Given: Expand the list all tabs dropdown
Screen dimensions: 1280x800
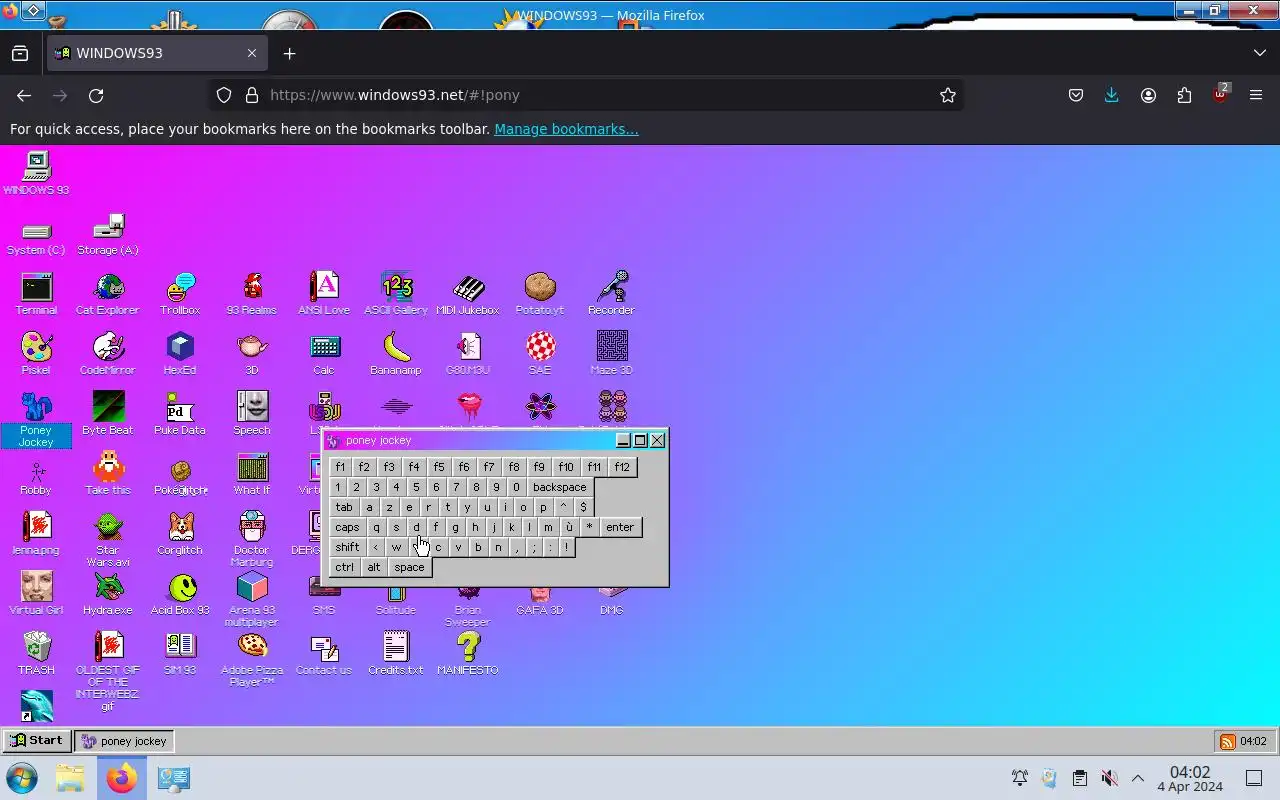Looking at the screenshot, I should coord(1259,53).
